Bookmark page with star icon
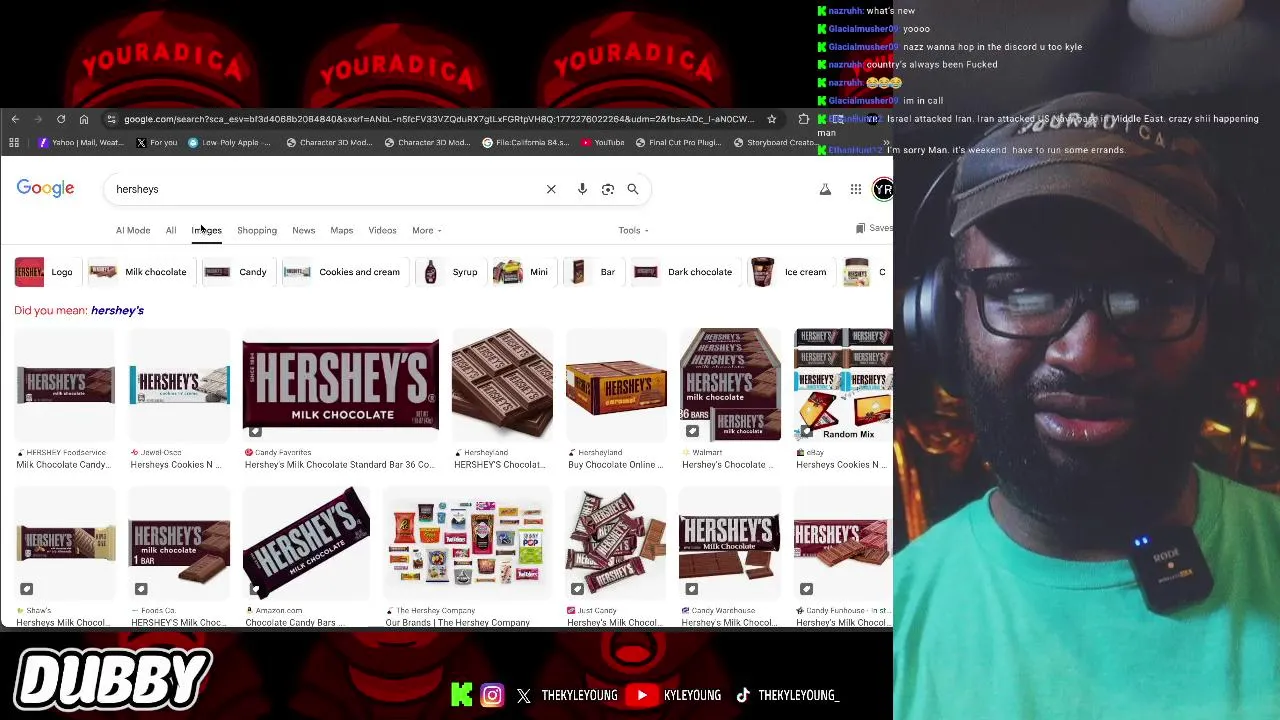The width and height of the screenshot is (1280, 720). pyautogui.click(x=771, y=119)
